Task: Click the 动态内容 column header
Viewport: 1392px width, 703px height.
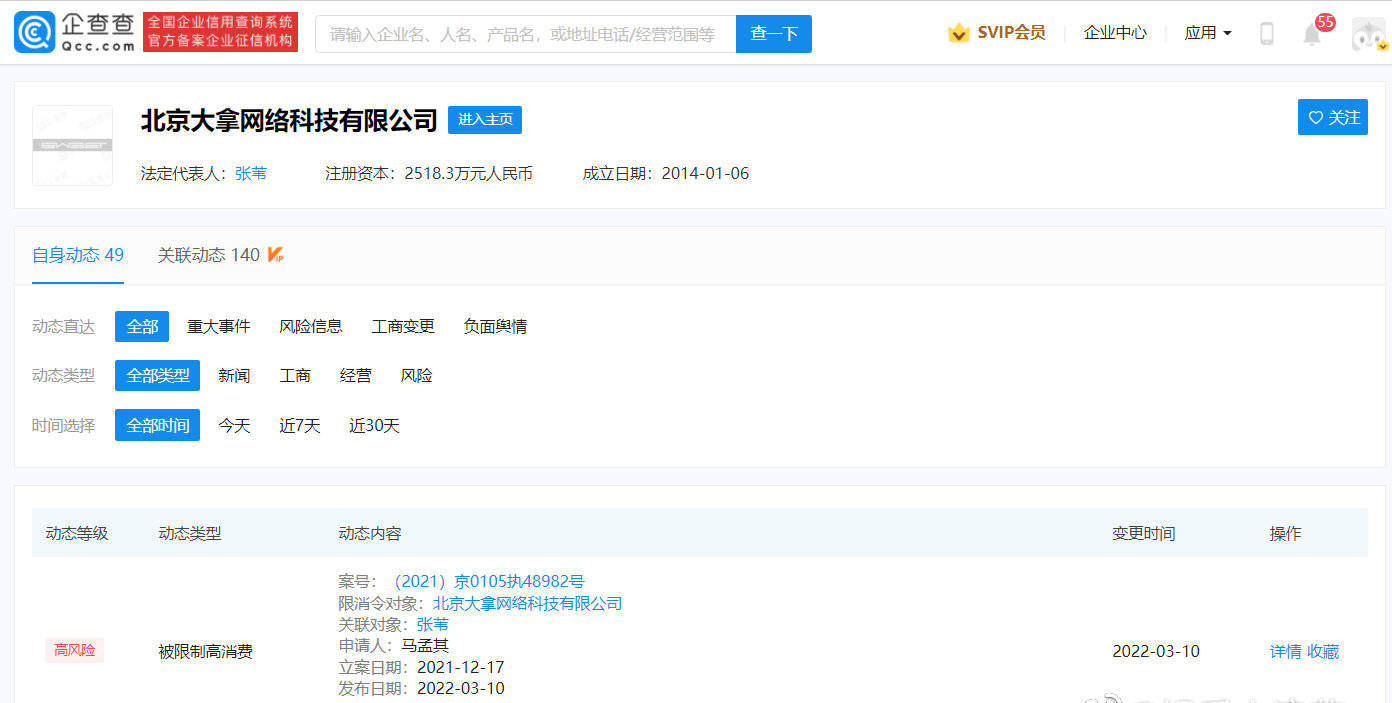Action: [x=370, y=533]
